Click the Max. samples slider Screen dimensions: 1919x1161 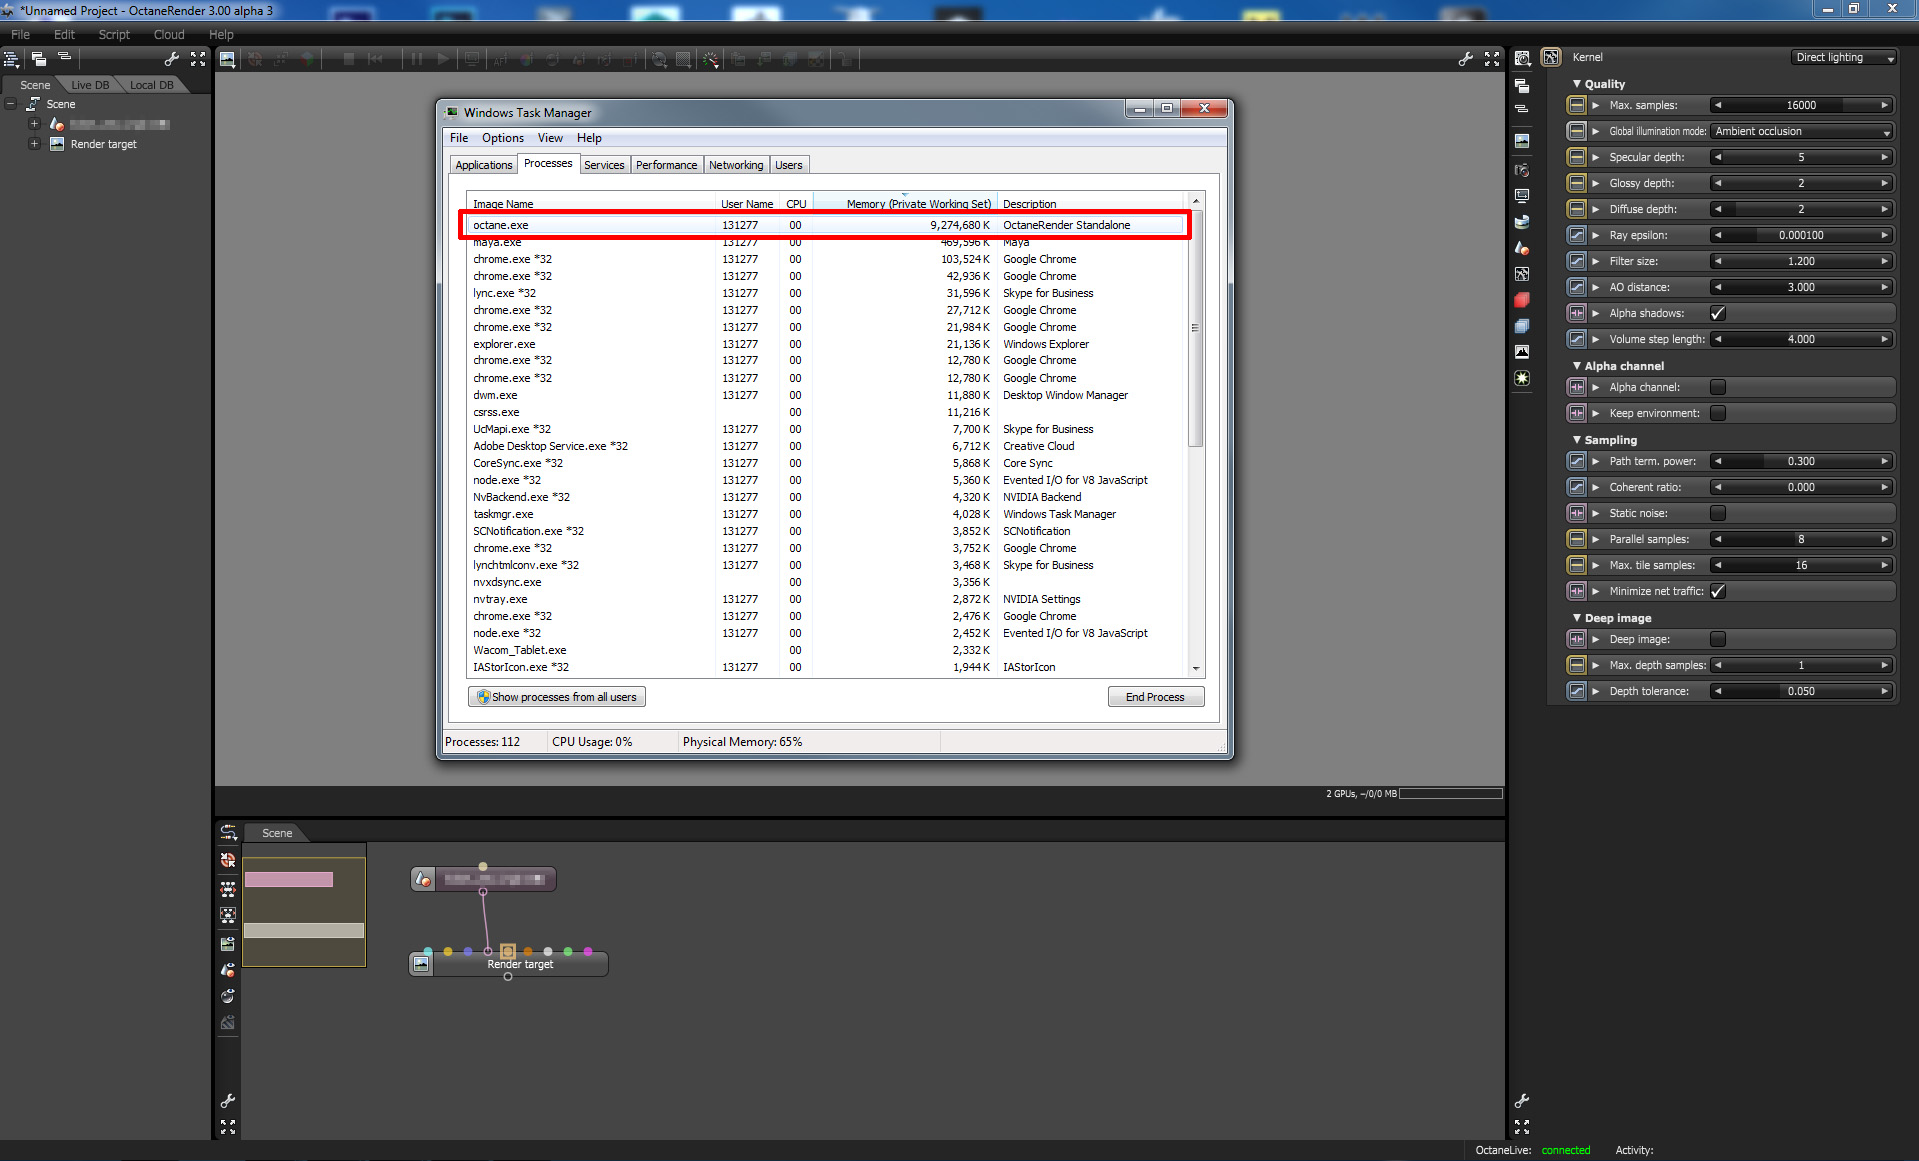click(1801, 105)
